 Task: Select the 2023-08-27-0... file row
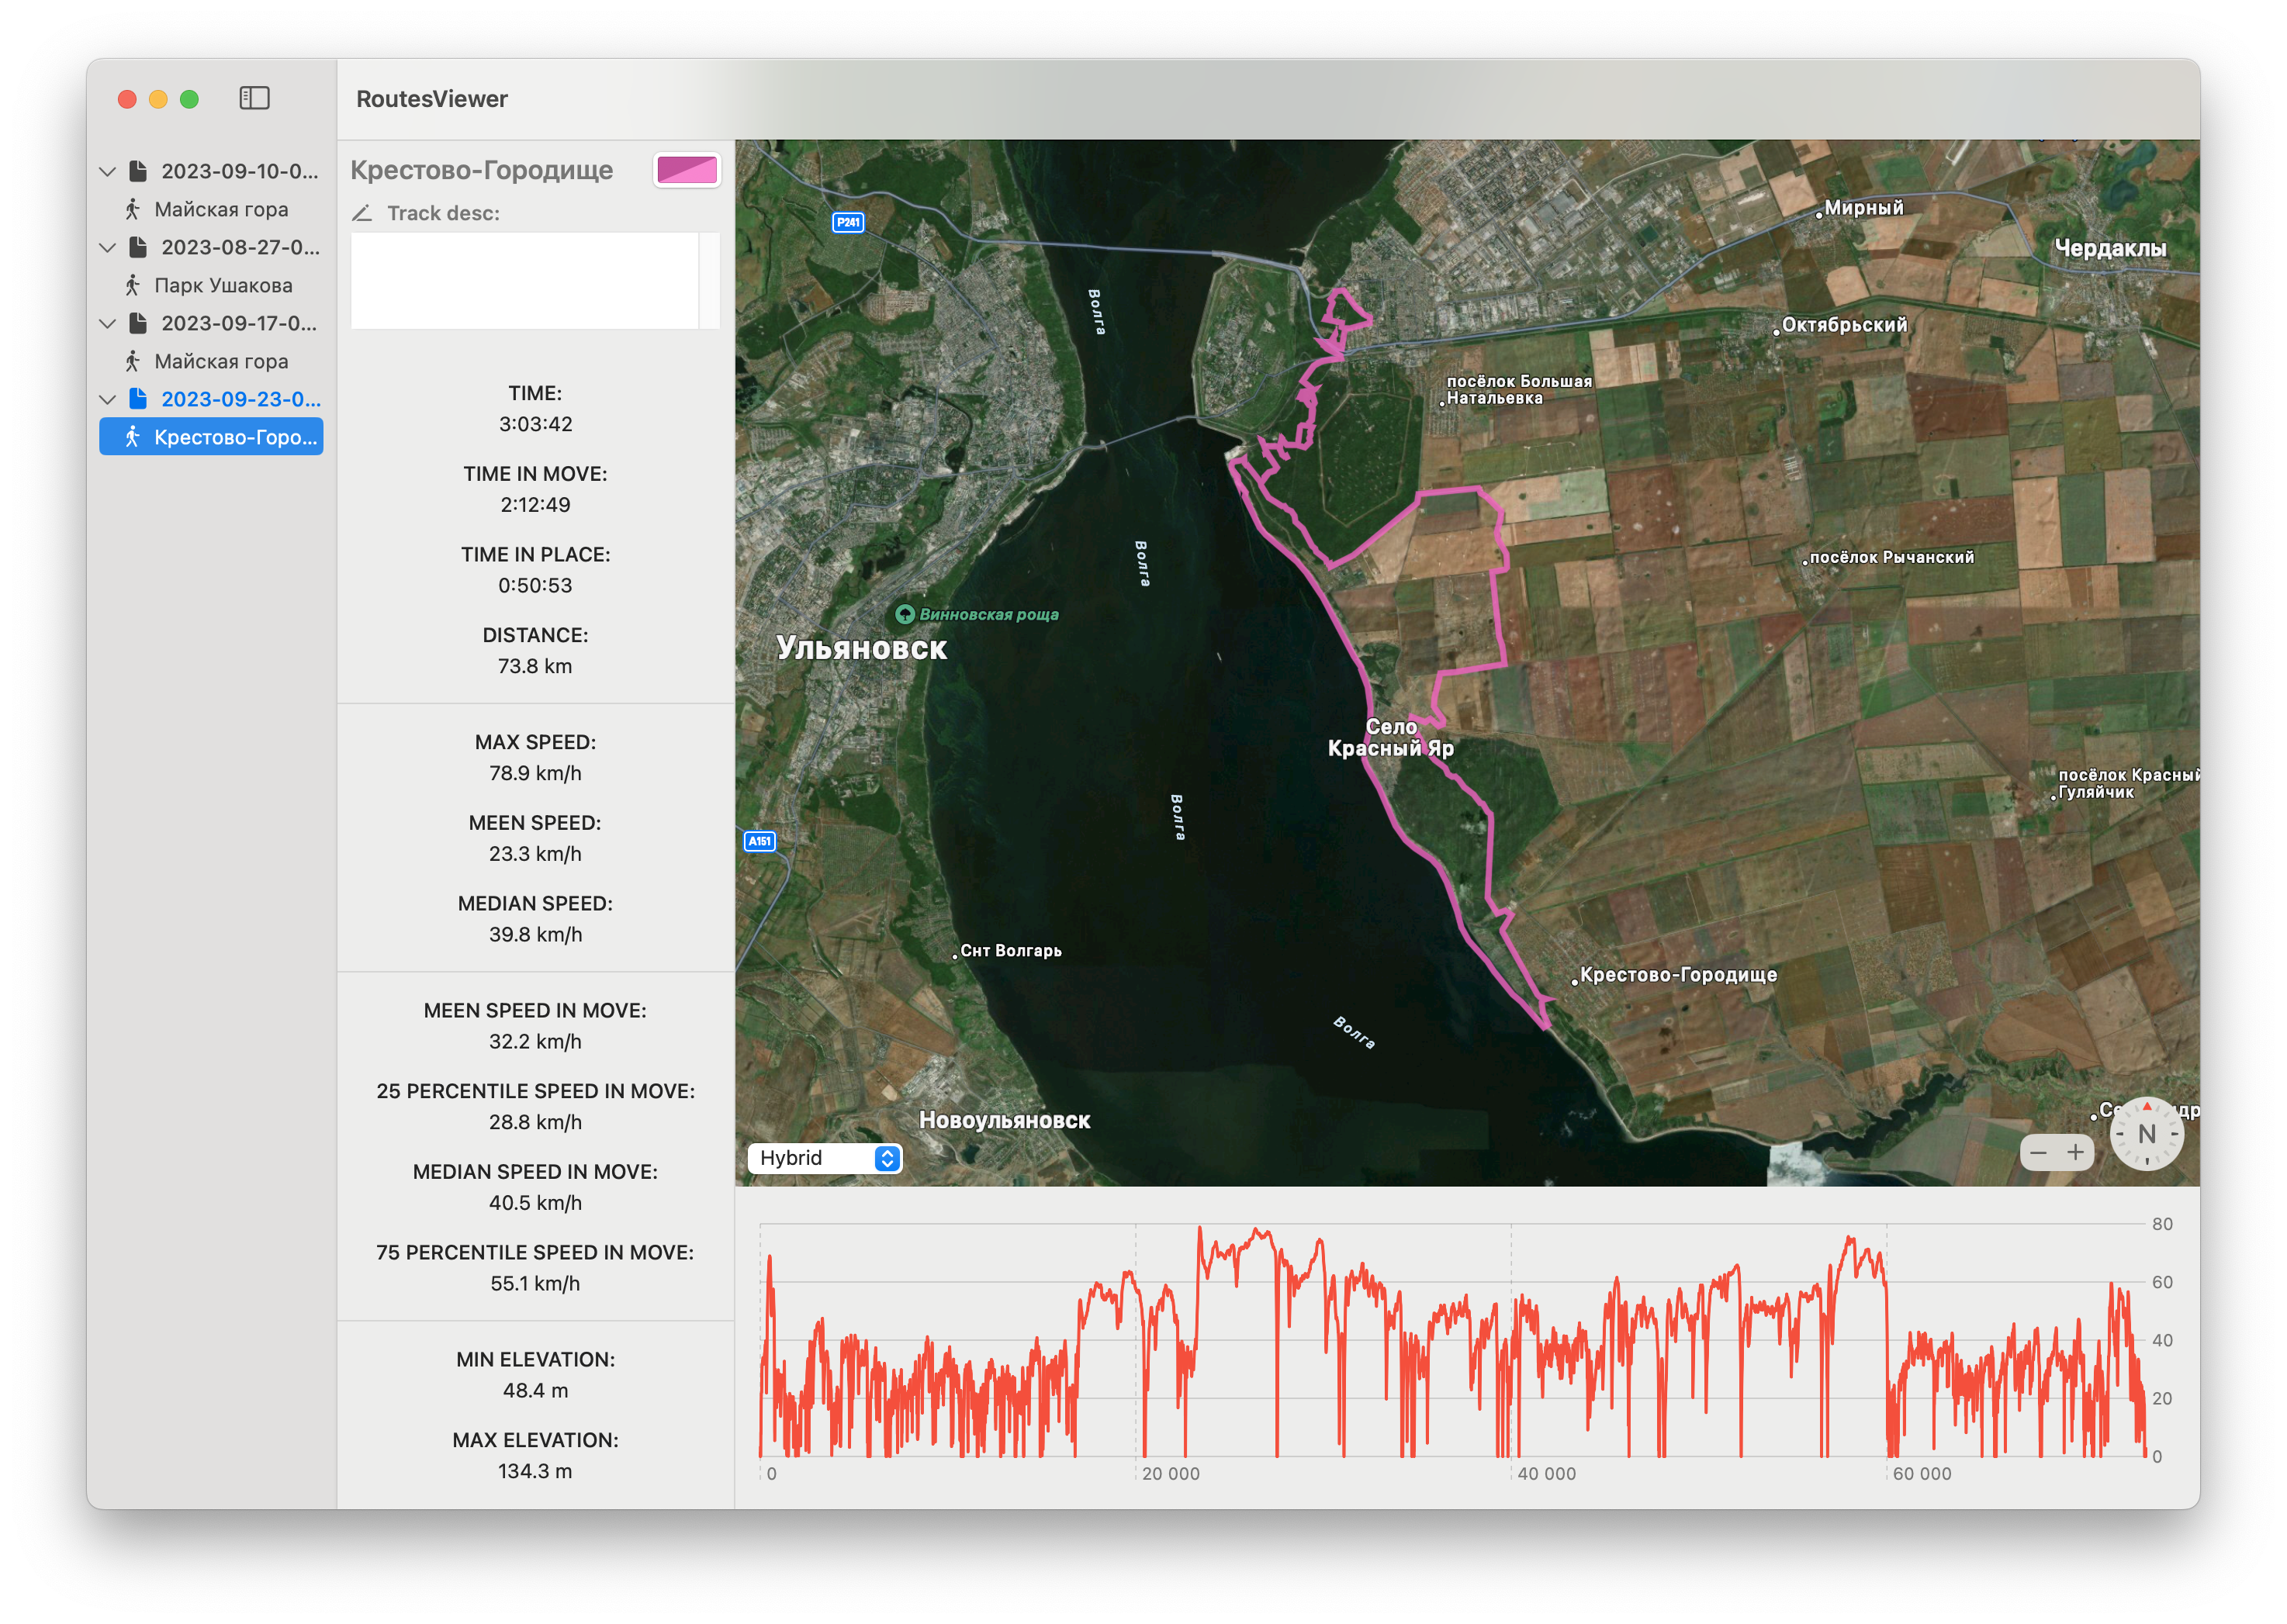(211, 247)
